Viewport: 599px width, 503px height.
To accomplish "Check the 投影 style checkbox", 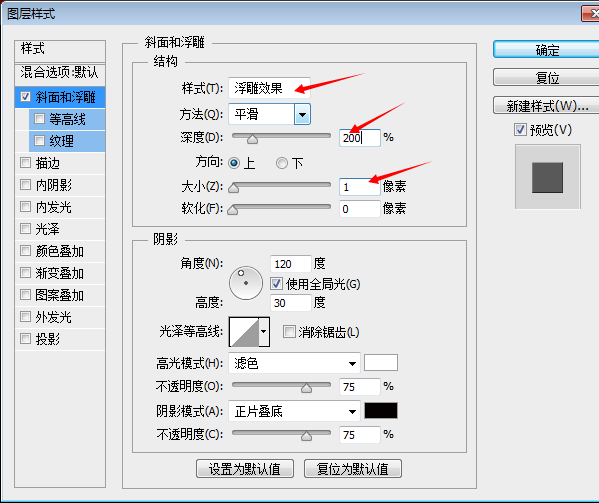I will pos(26,339).
